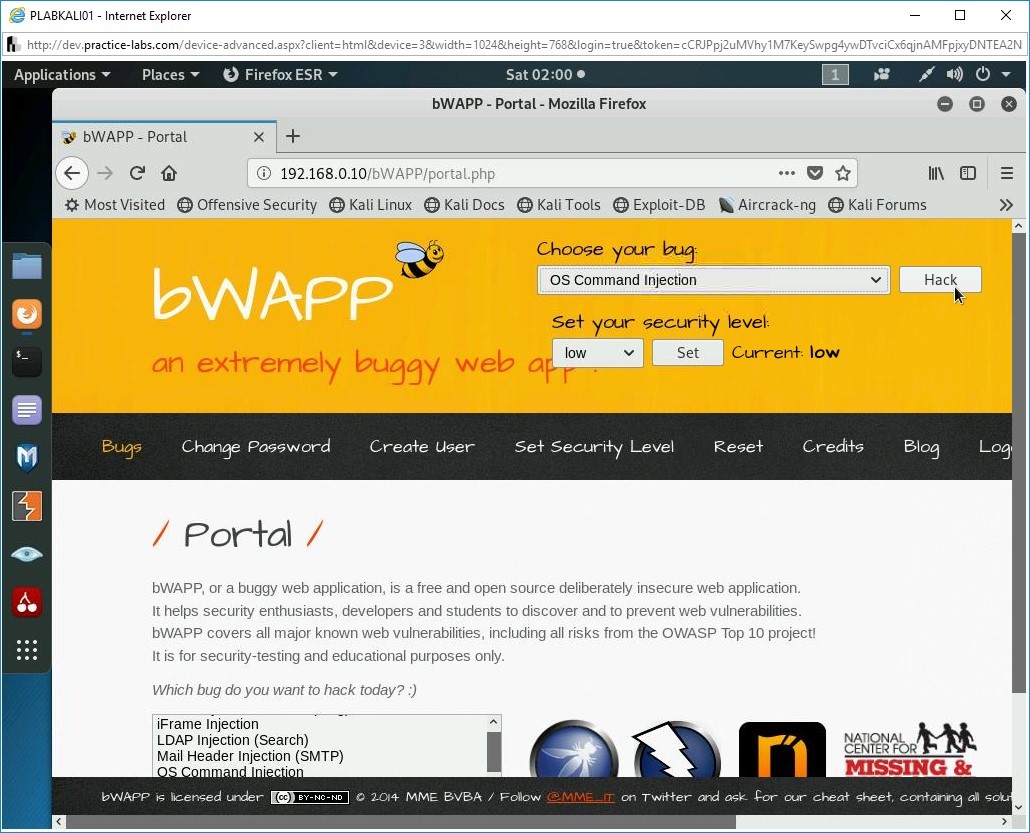This screenshot has height=833, width=1030.
Task: Click the volume icon in the top panel
Action: (x=953, y=74)
